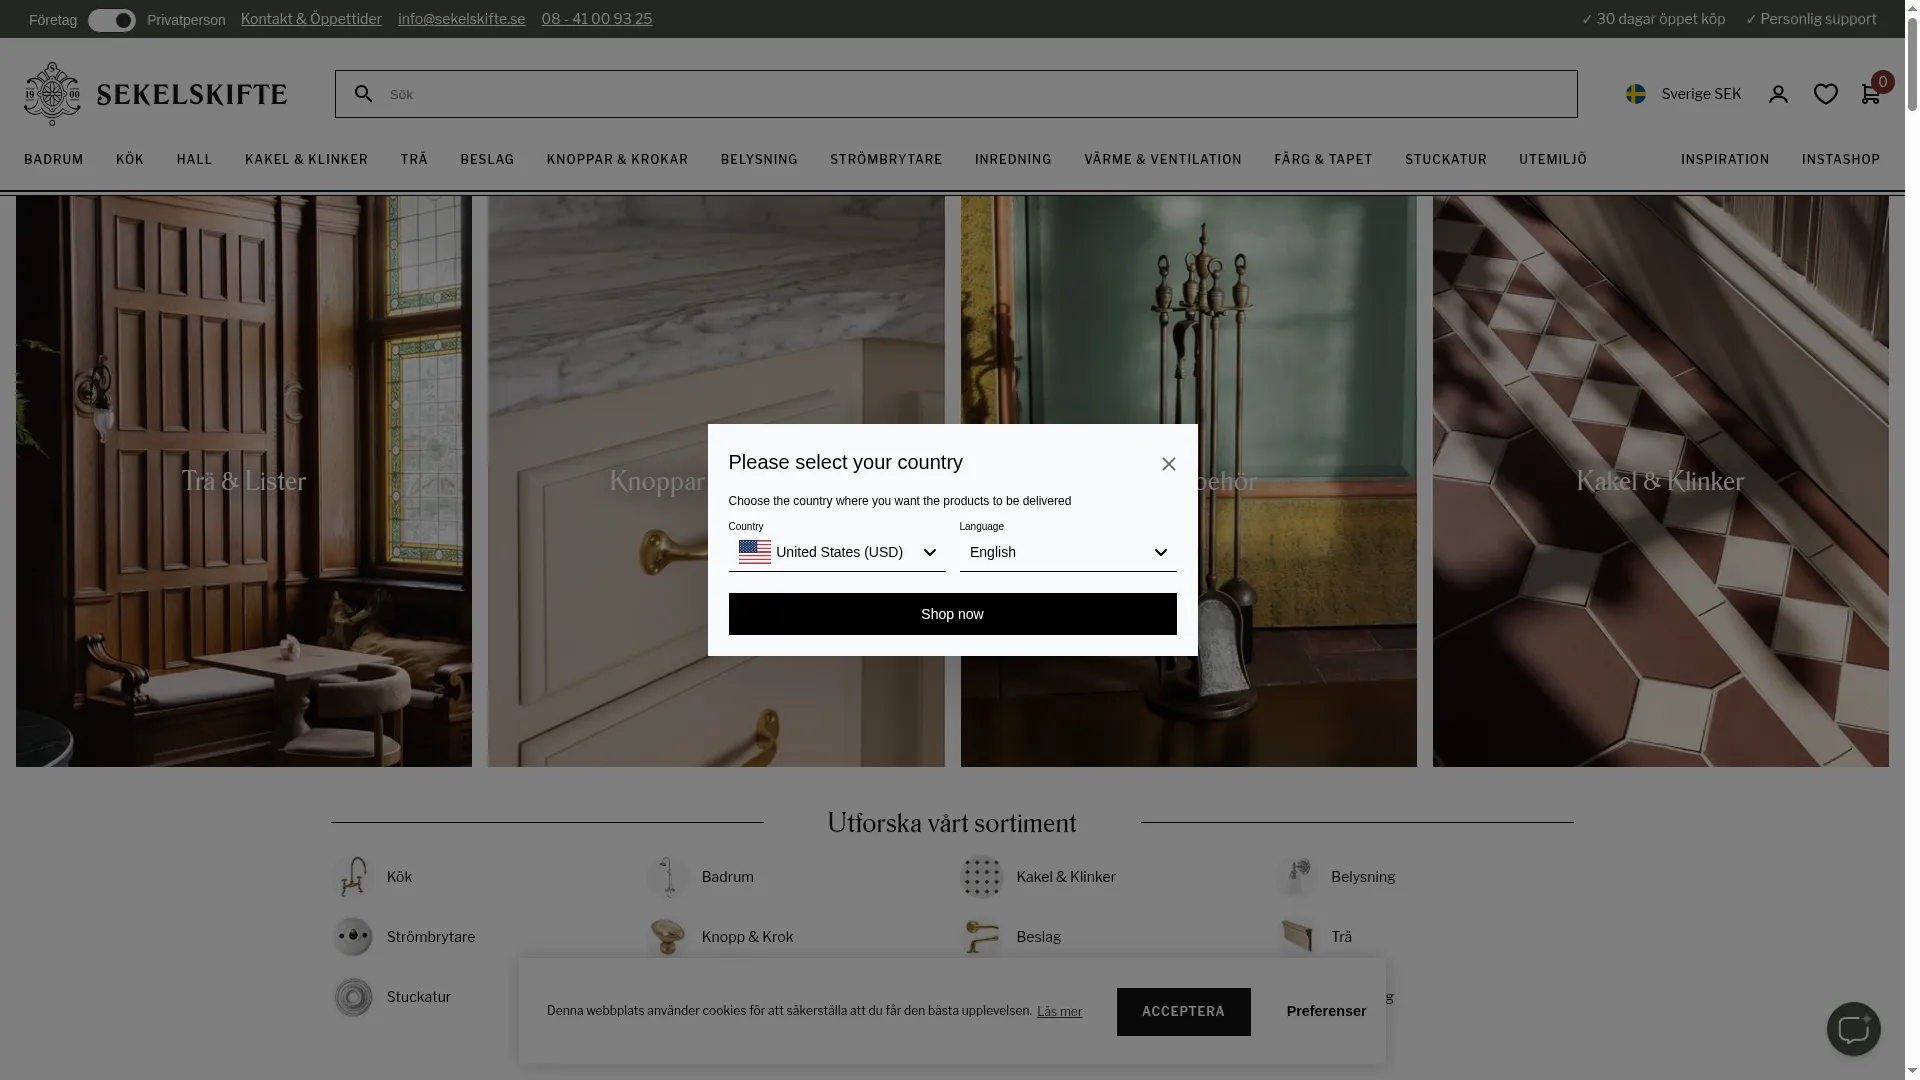Click the Kök faucet icon
This screenshot has width=1920, height=1080.
click(353, 877)
